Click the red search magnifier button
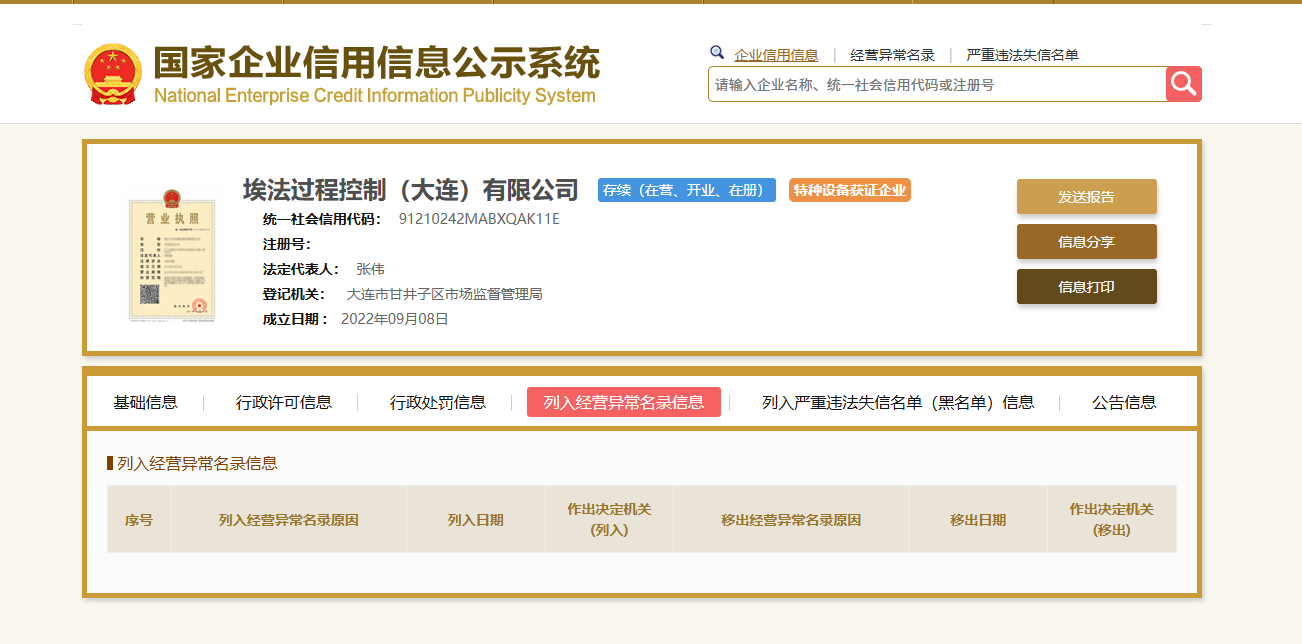The image size is (1302, 644). pos(1183,84)
